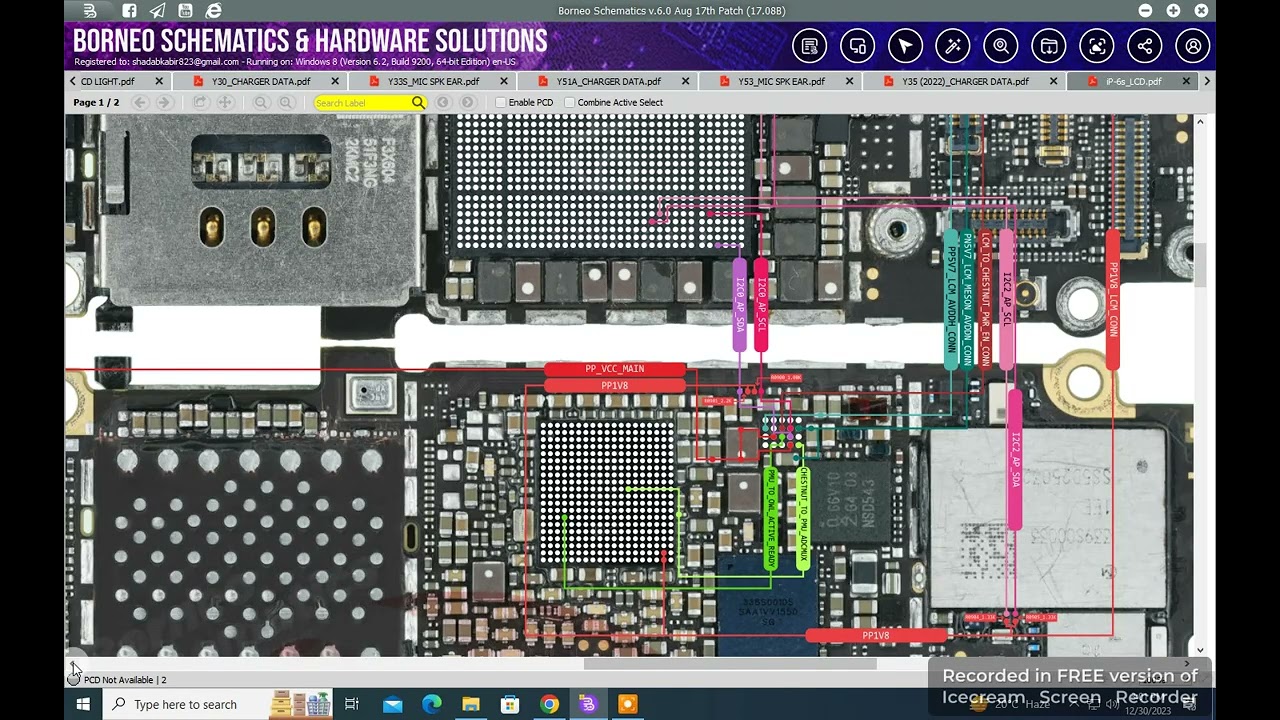
Task: Toggle Combine Active Select checkbox
Action: (569, 102)
